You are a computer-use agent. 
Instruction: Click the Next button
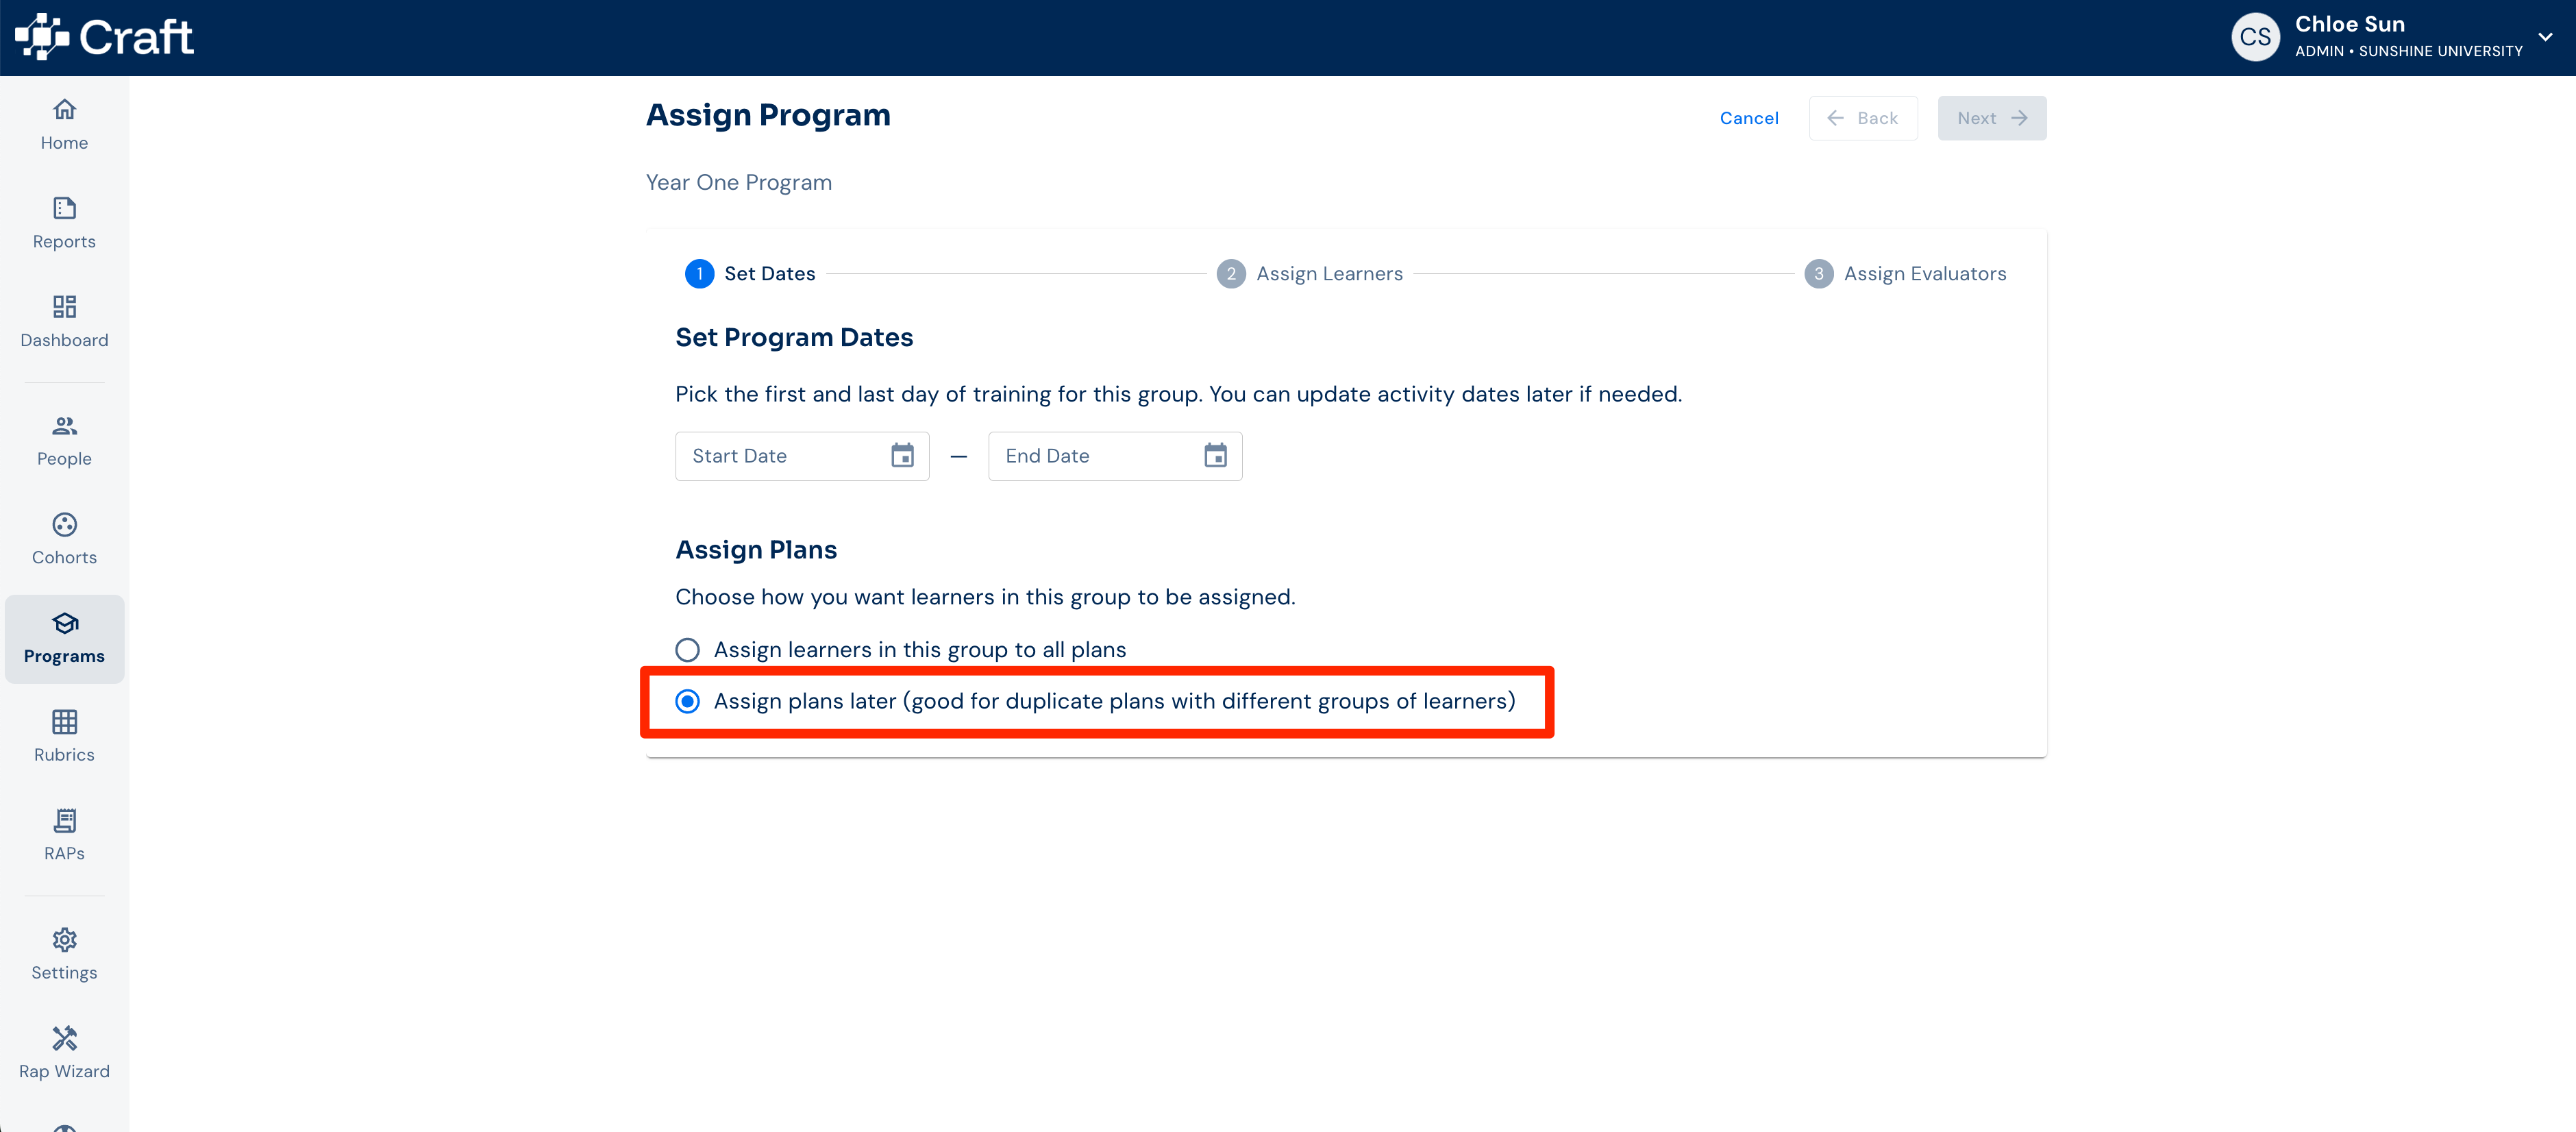click(x=1991, y=118)
